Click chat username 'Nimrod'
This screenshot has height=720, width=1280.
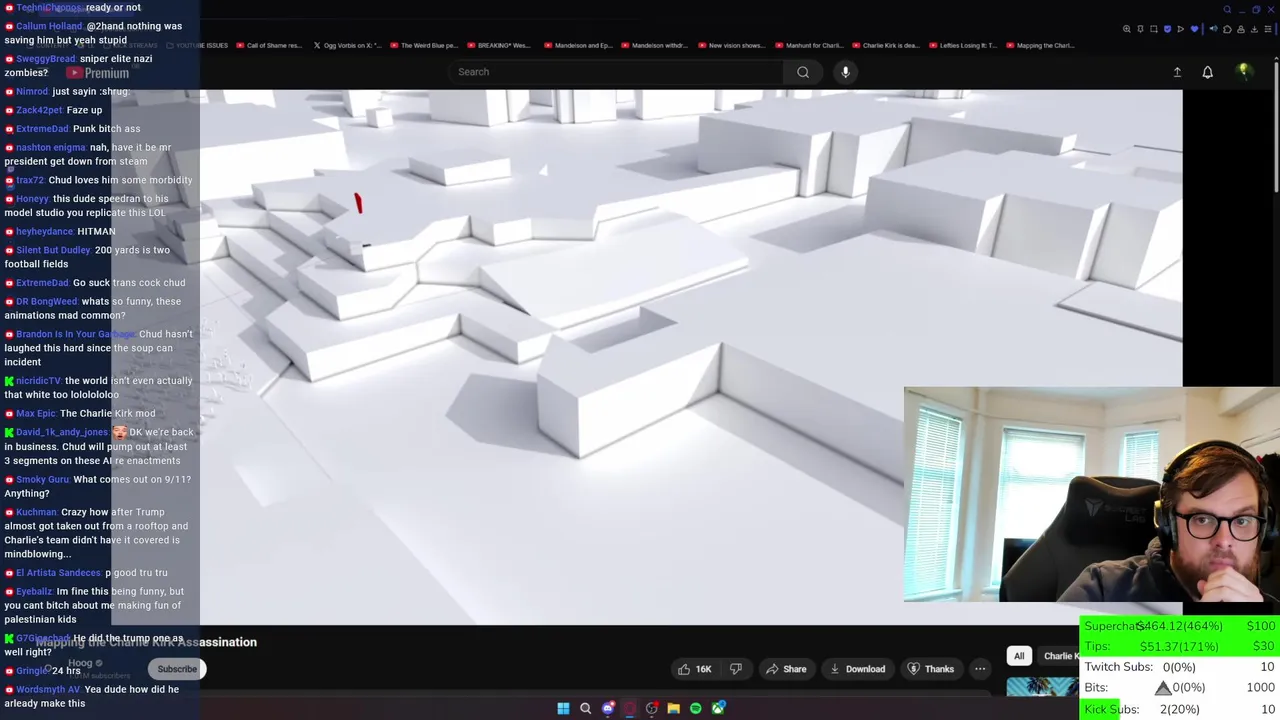tap(32, 91)
